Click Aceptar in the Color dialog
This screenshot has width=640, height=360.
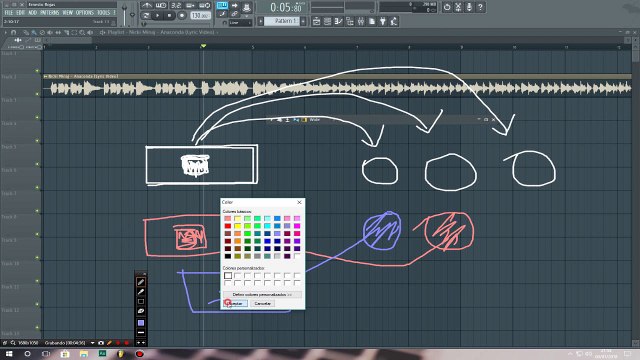(235, 304)
